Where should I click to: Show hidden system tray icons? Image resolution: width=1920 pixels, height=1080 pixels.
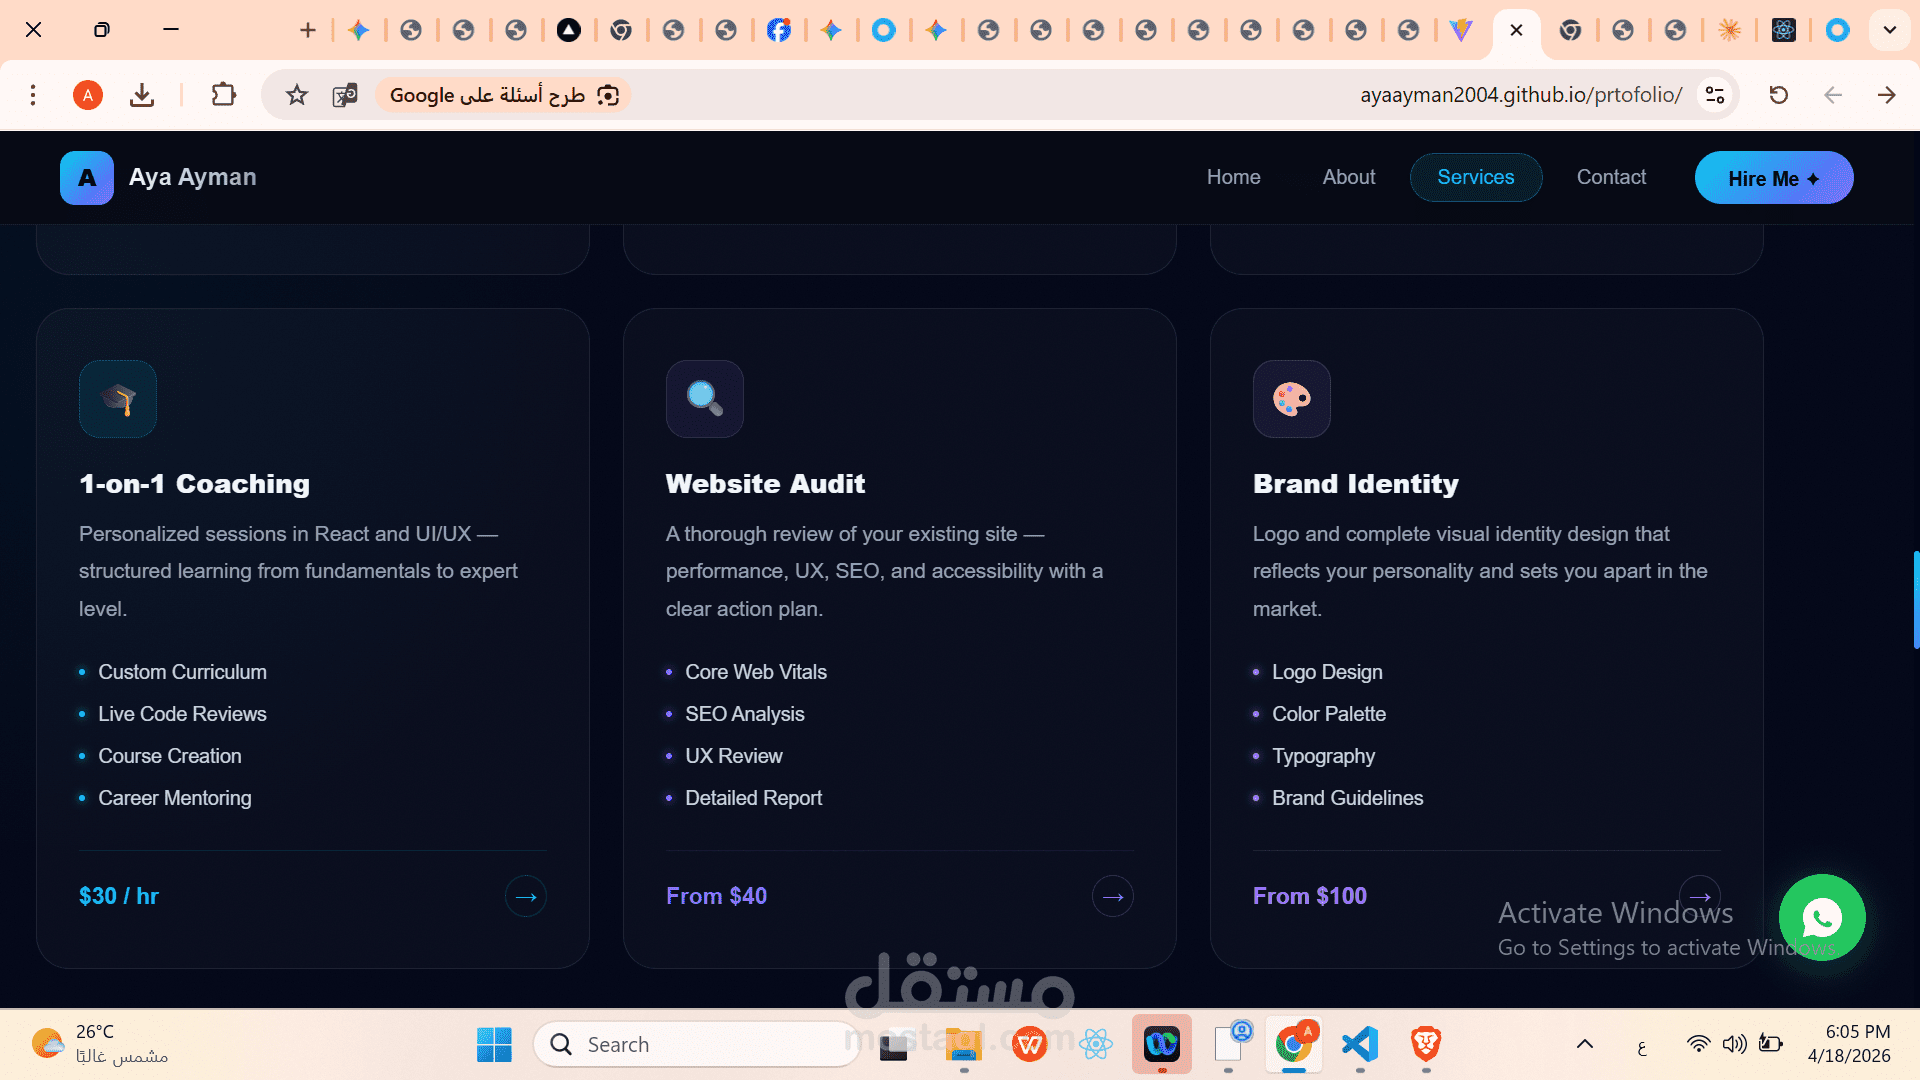pos(1585,1045)
